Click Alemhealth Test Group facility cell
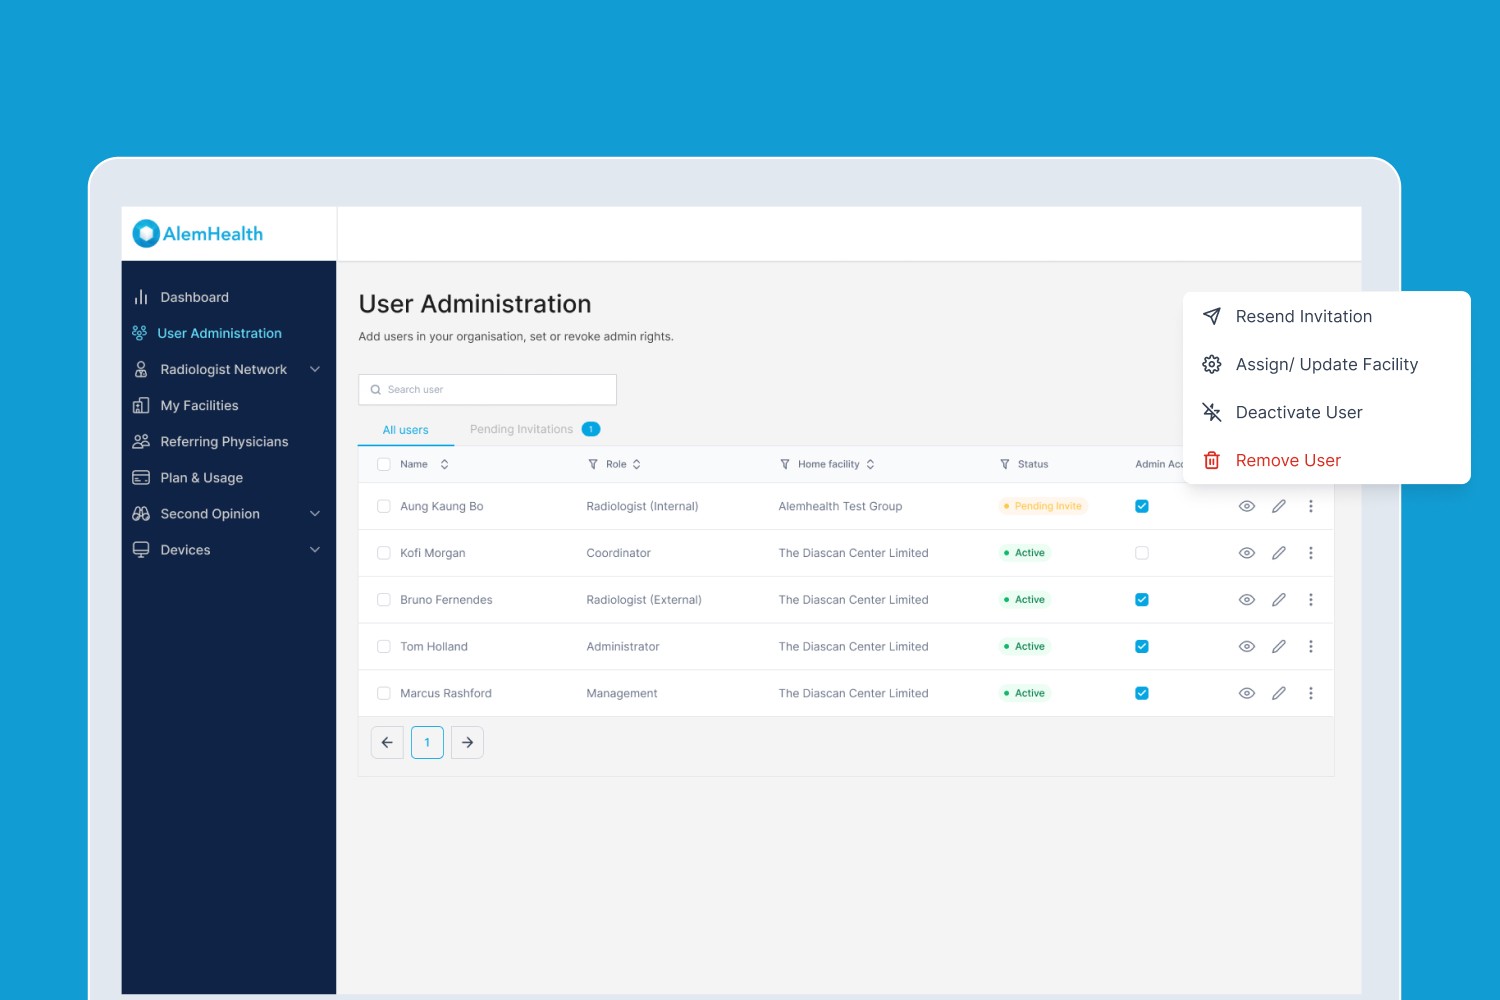1500x1000 pixels. tap(840, 506)
